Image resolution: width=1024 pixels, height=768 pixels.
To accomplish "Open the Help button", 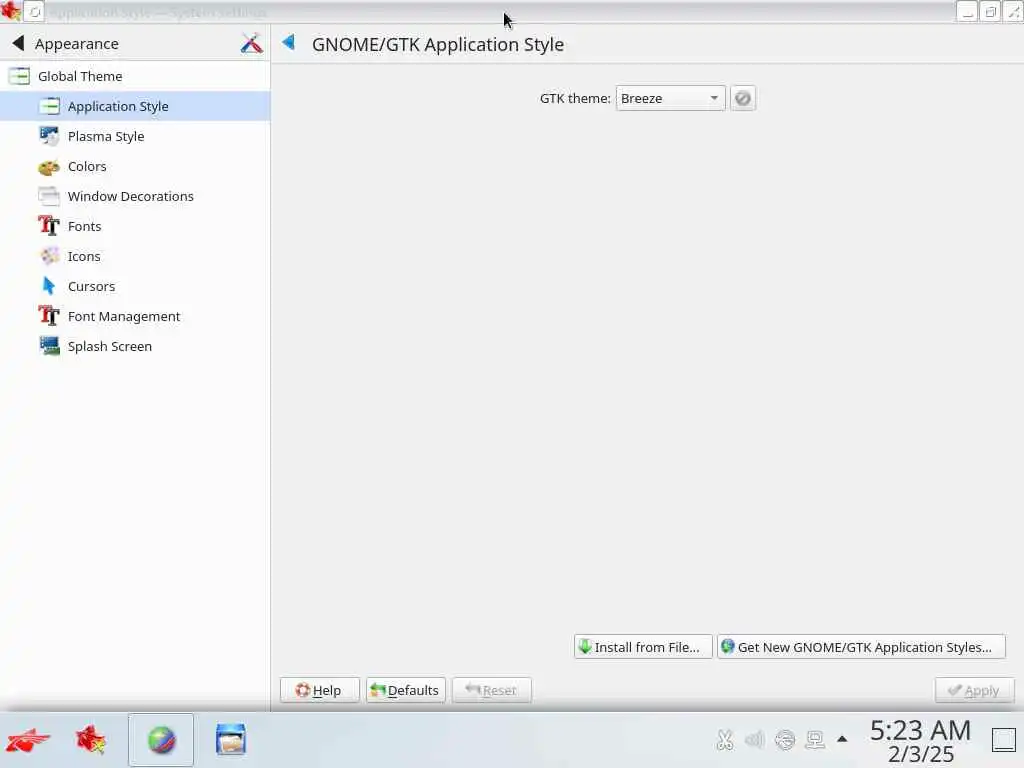I will click(319, 690).
